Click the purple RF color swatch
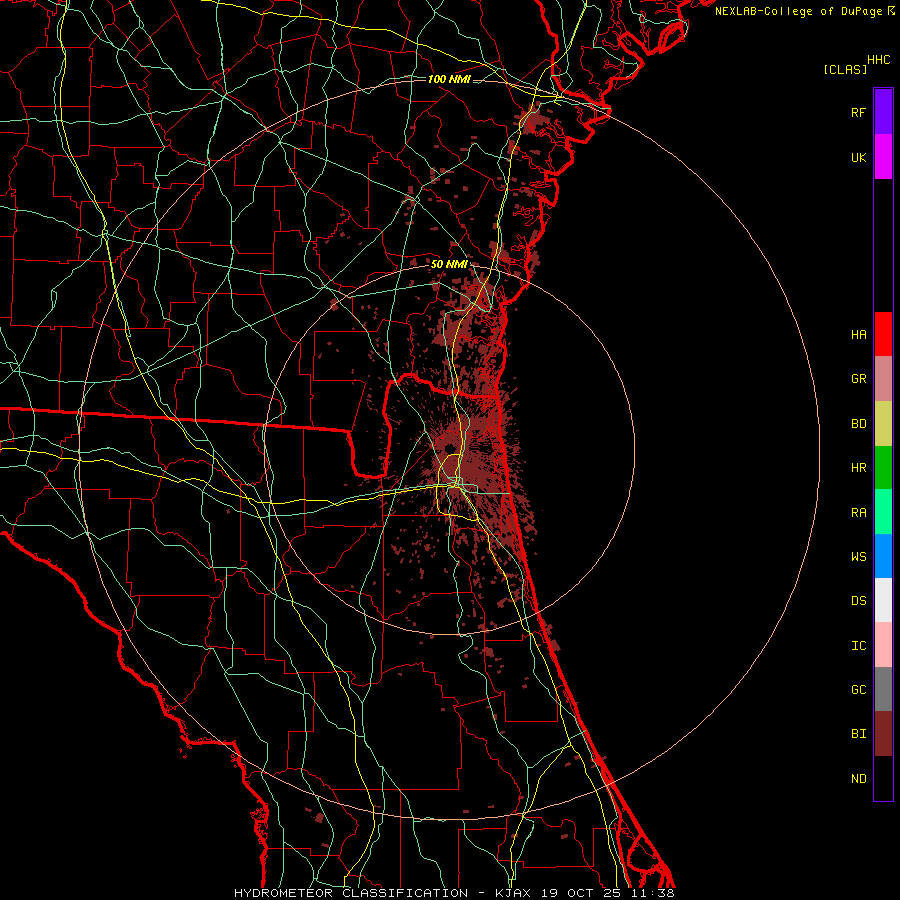Viewport: 900px width, 900px height. pyautogui.click(x=883, y=112)
